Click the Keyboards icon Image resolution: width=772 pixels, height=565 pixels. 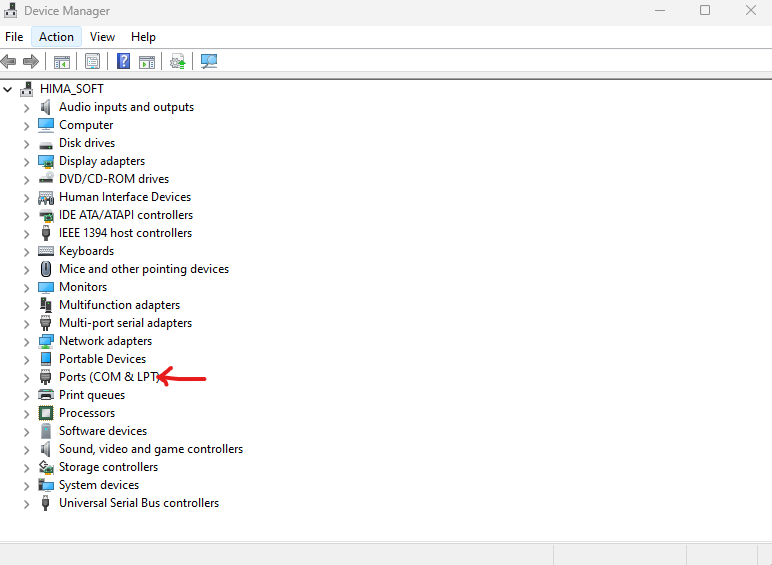(46, 251)
